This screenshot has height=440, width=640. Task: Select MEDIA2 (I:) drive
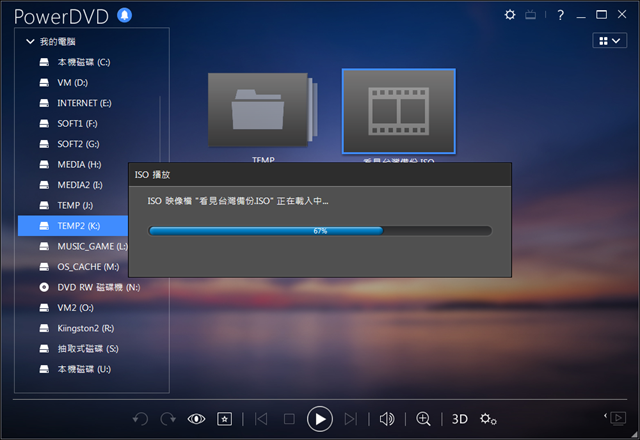point(80,184)
